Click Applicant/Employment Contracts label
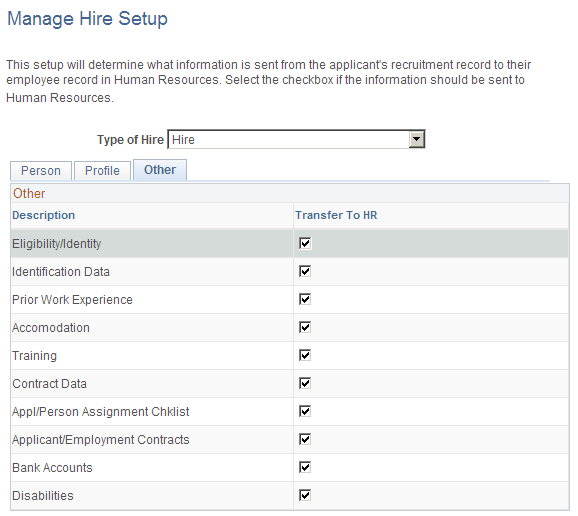 pos(101,440)
